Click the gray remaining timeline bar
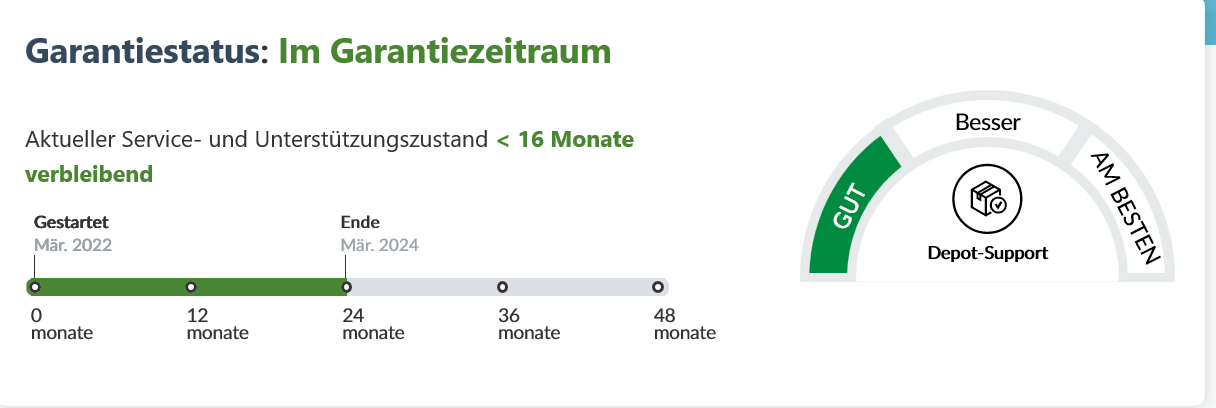The height and width of the screenshot is (408, 1216). [508, 287]
